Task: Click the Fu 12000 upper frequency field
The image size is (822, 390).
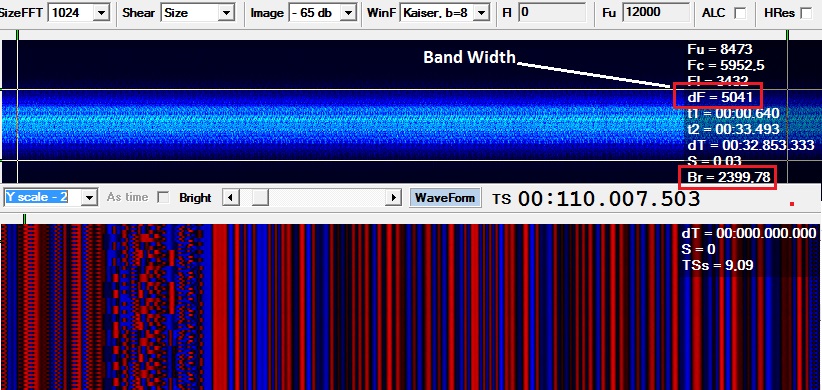Action: [656, 13]
